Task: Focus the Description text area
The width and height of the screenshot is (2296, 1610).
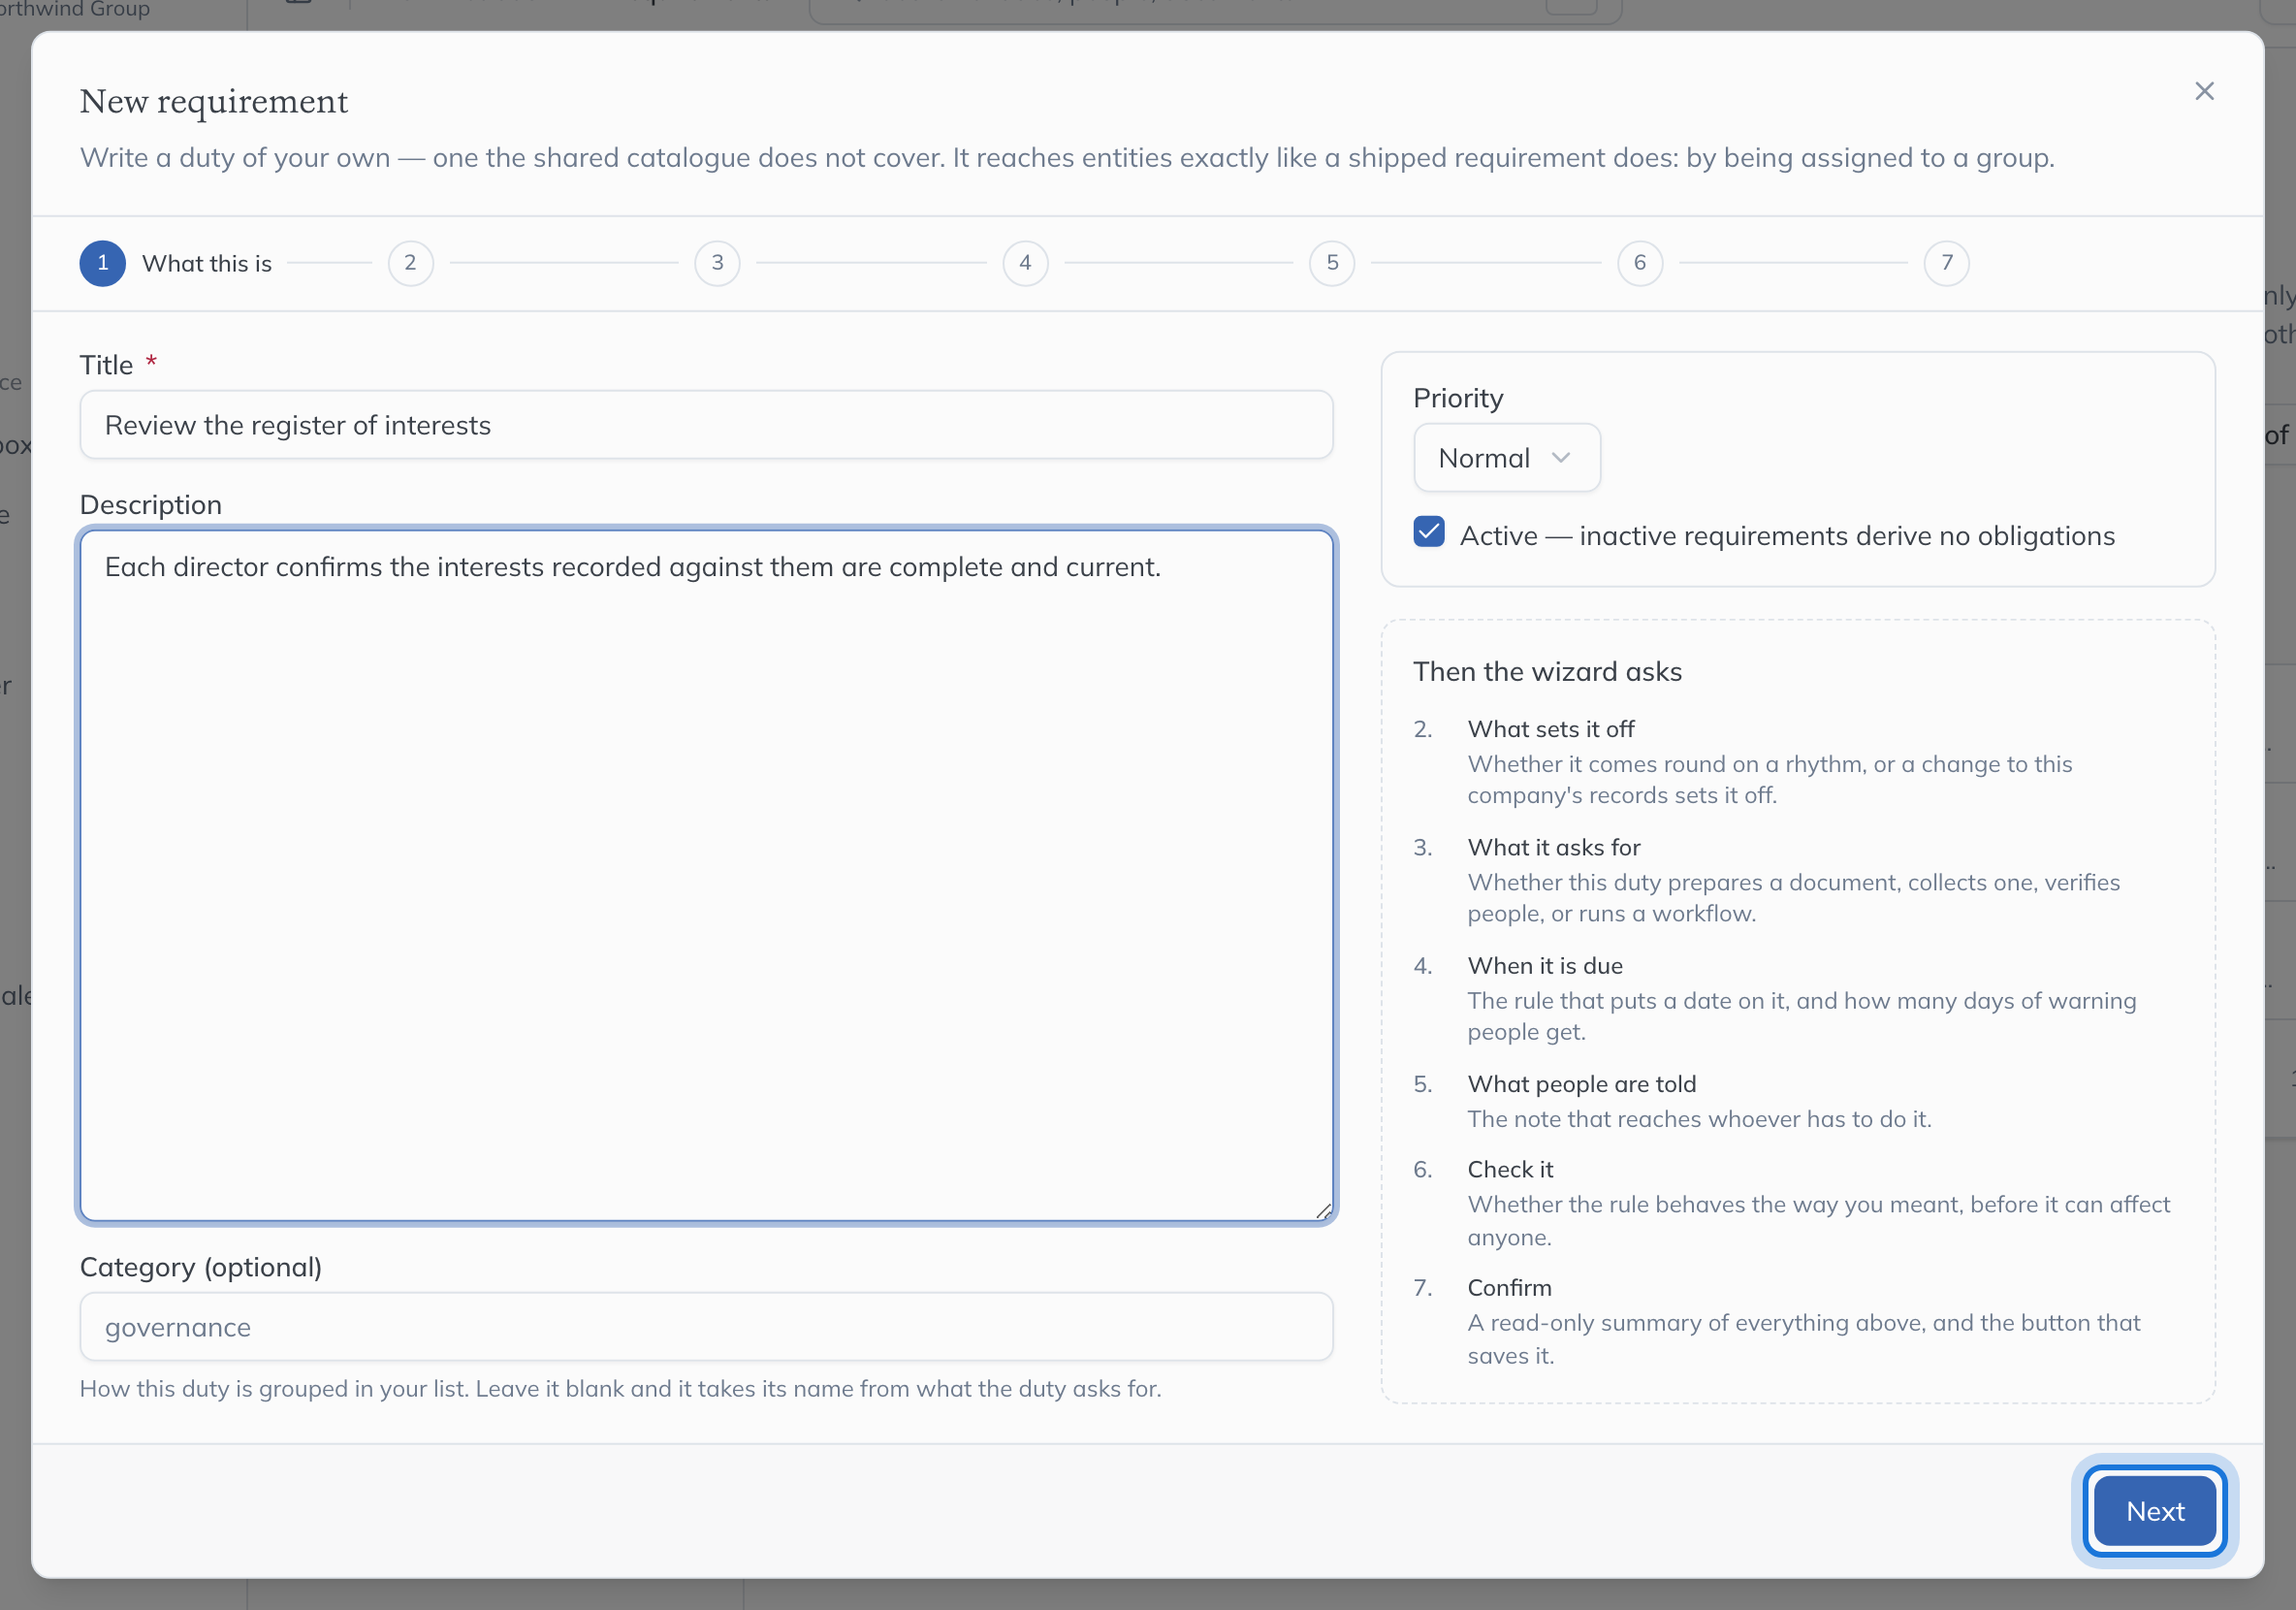Action: (706, 875)
